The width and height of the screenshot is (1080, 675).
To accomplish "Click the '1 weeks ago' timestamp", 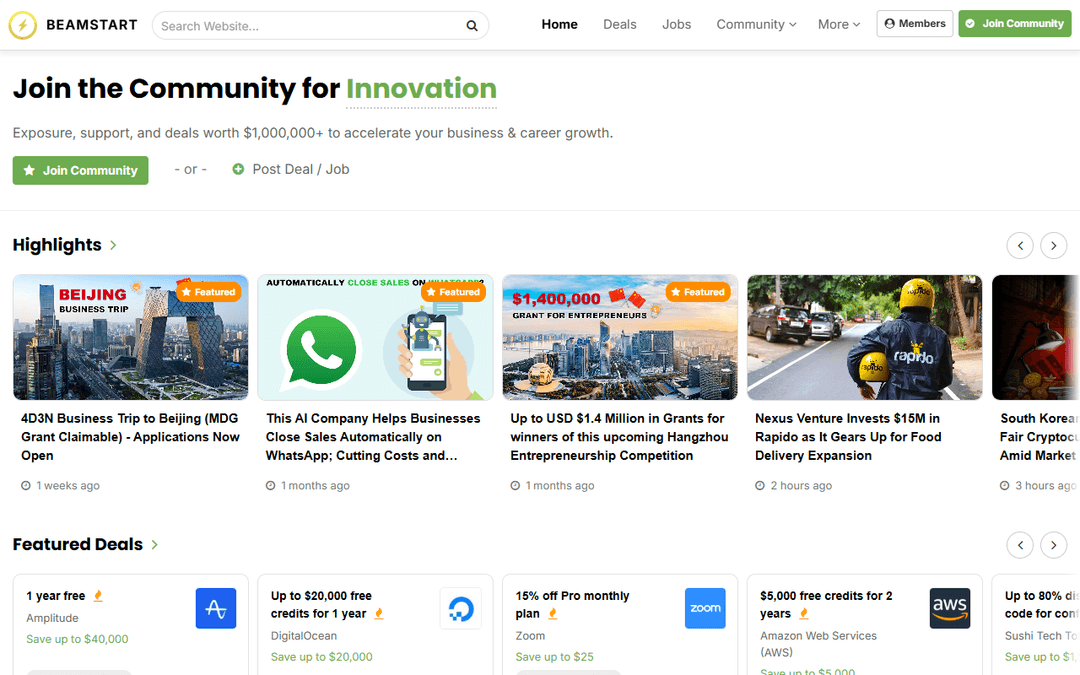I will click(x=68, y=486).
